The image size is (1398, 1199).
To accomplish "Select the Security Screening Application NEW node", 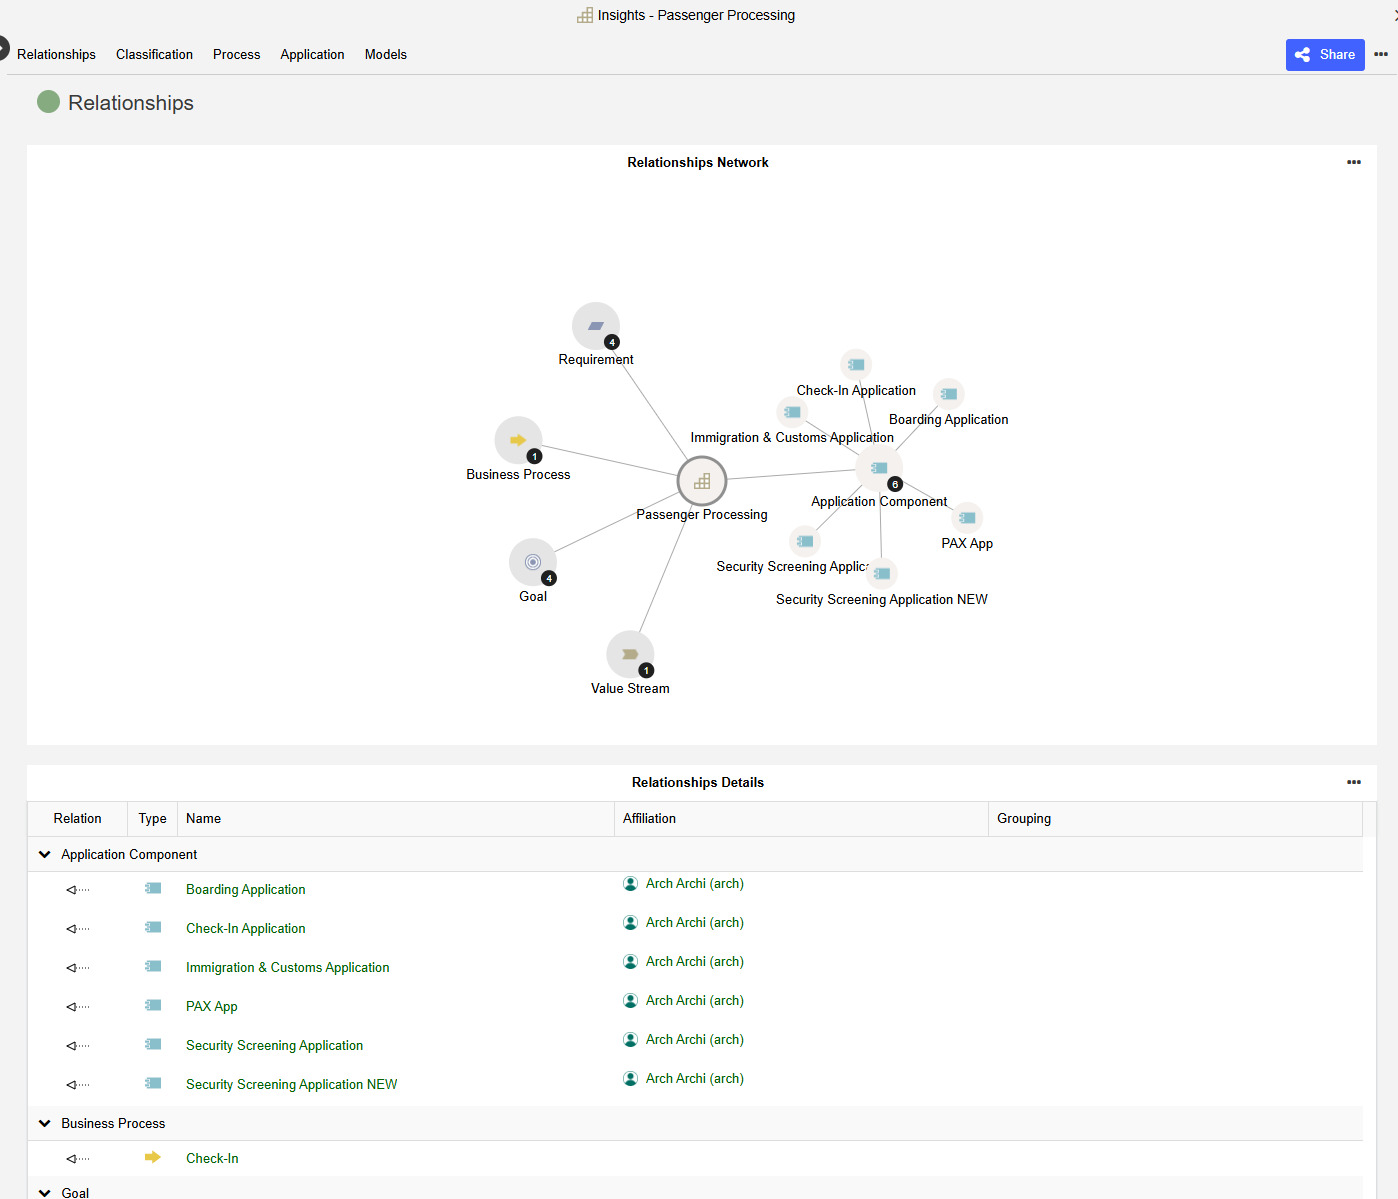I will 882,573.
